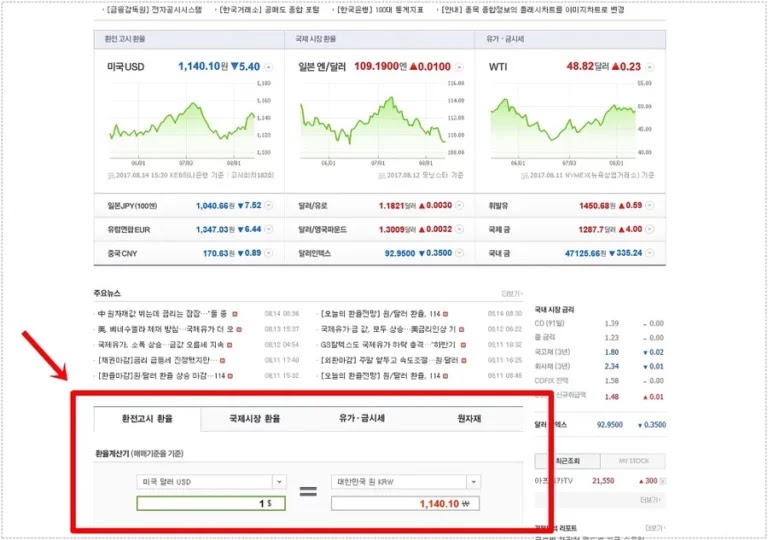
Task: Open news '美, 베네수엘라 제재 방침…국제유가 더 오'
Action: pyautogui.click(x=166, y=329)
